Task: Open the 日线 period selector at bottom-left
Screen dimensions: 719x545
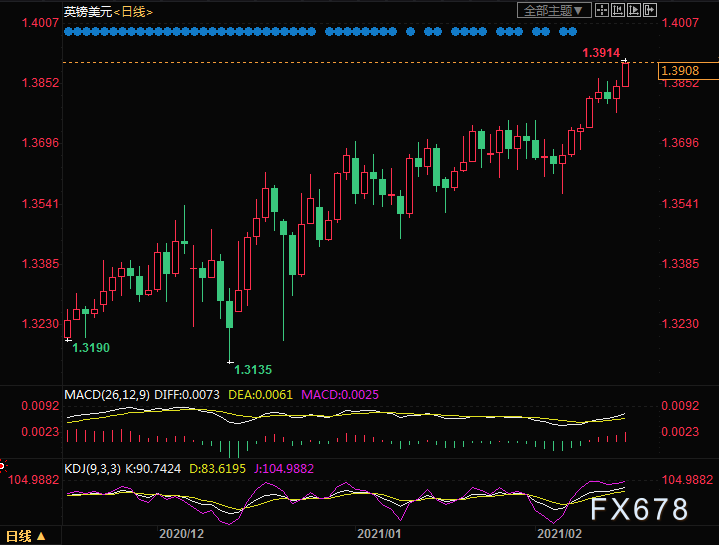Action: (26, 536)
